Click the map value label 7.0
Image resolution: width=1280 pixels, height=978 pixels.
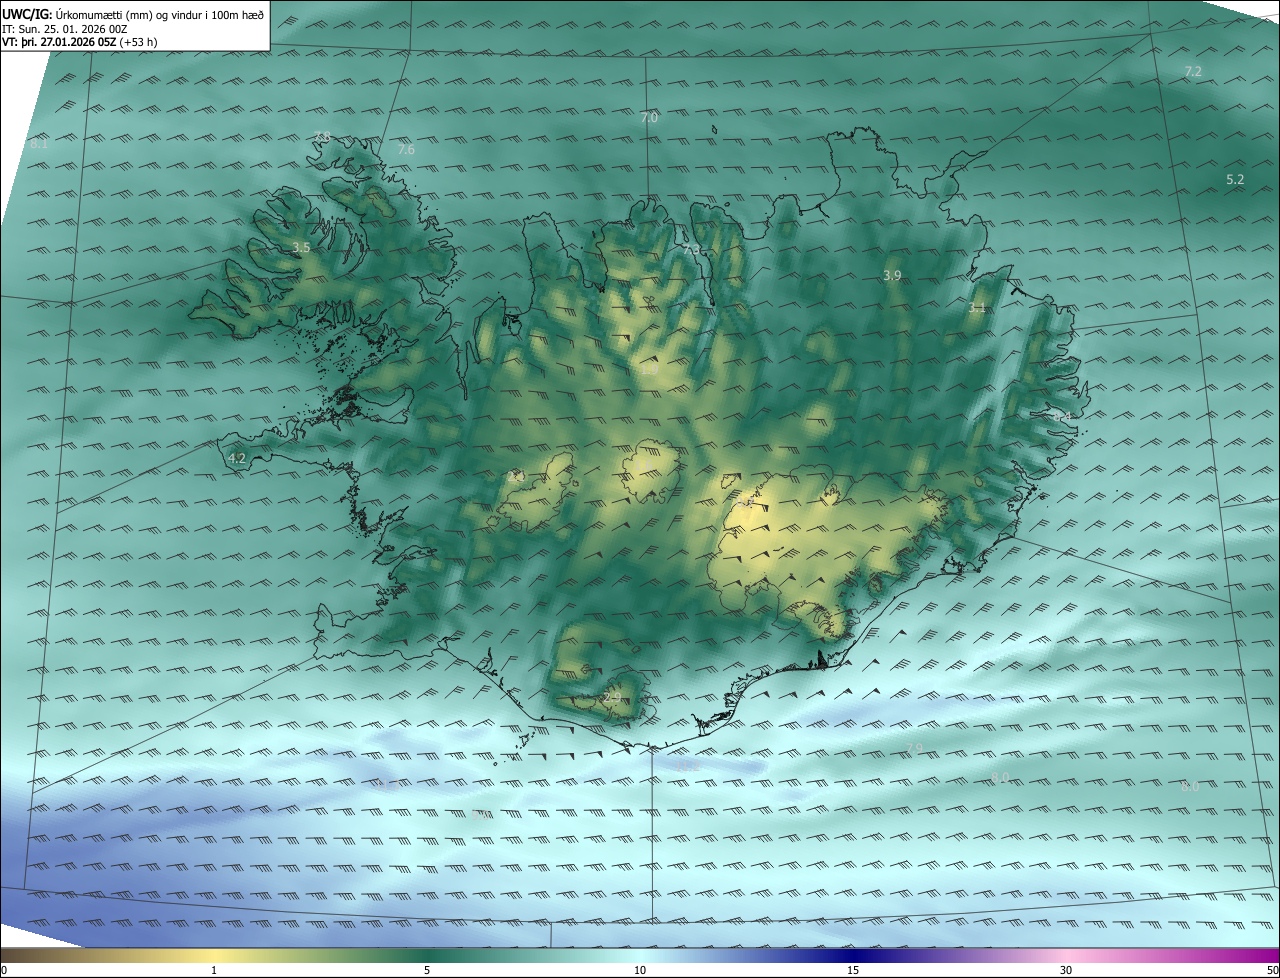point(649,118)
